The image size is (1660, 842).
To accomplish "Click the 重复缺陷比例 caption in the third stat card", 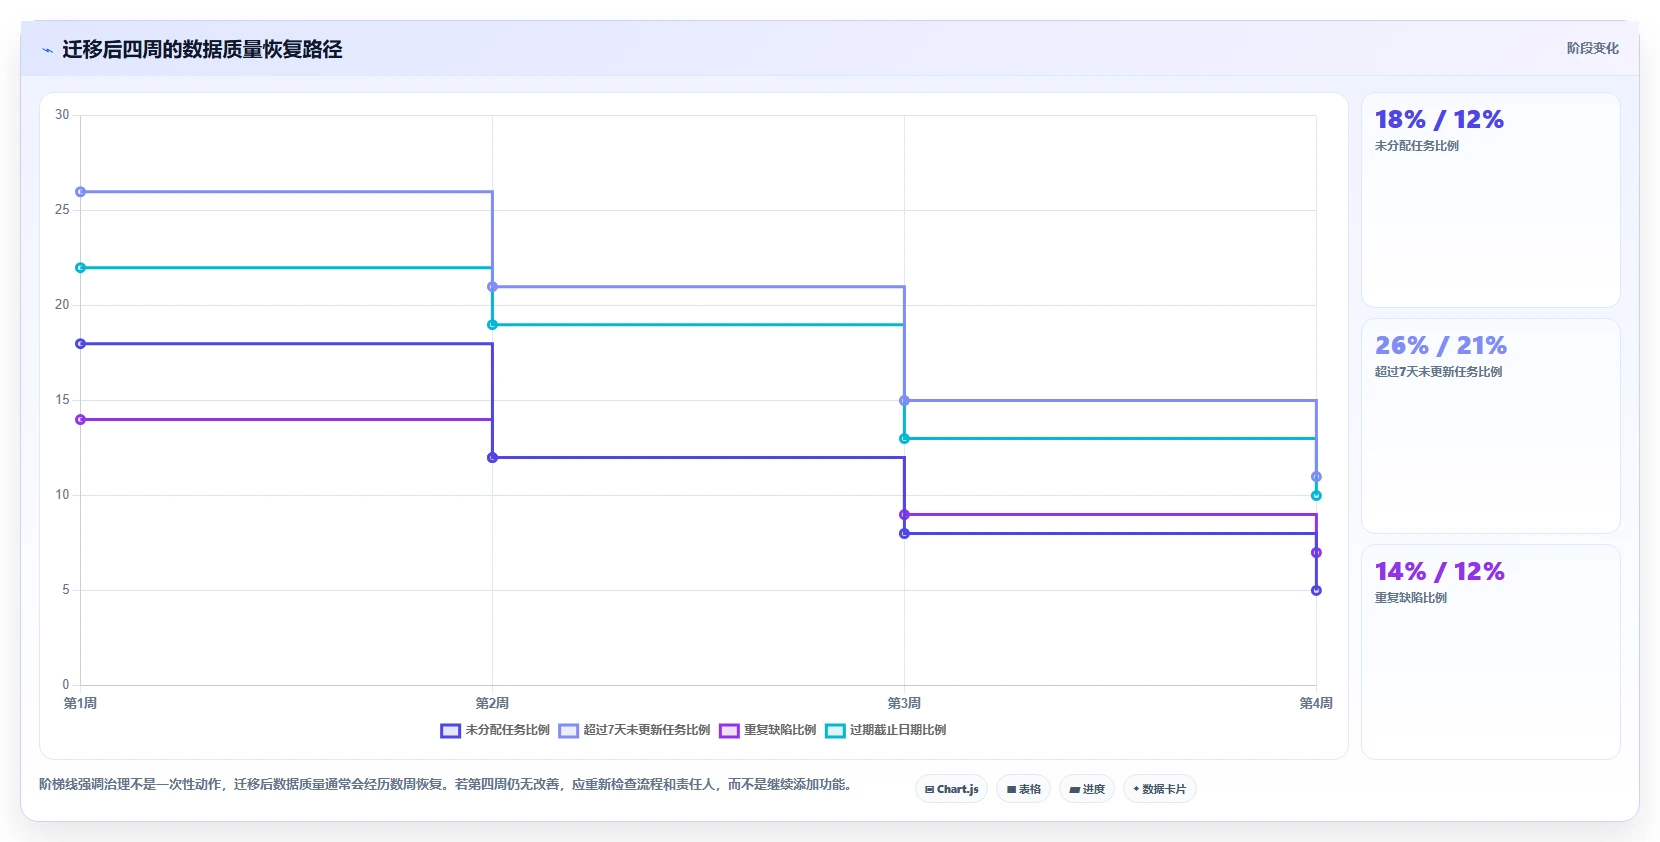I will 1410,598.
